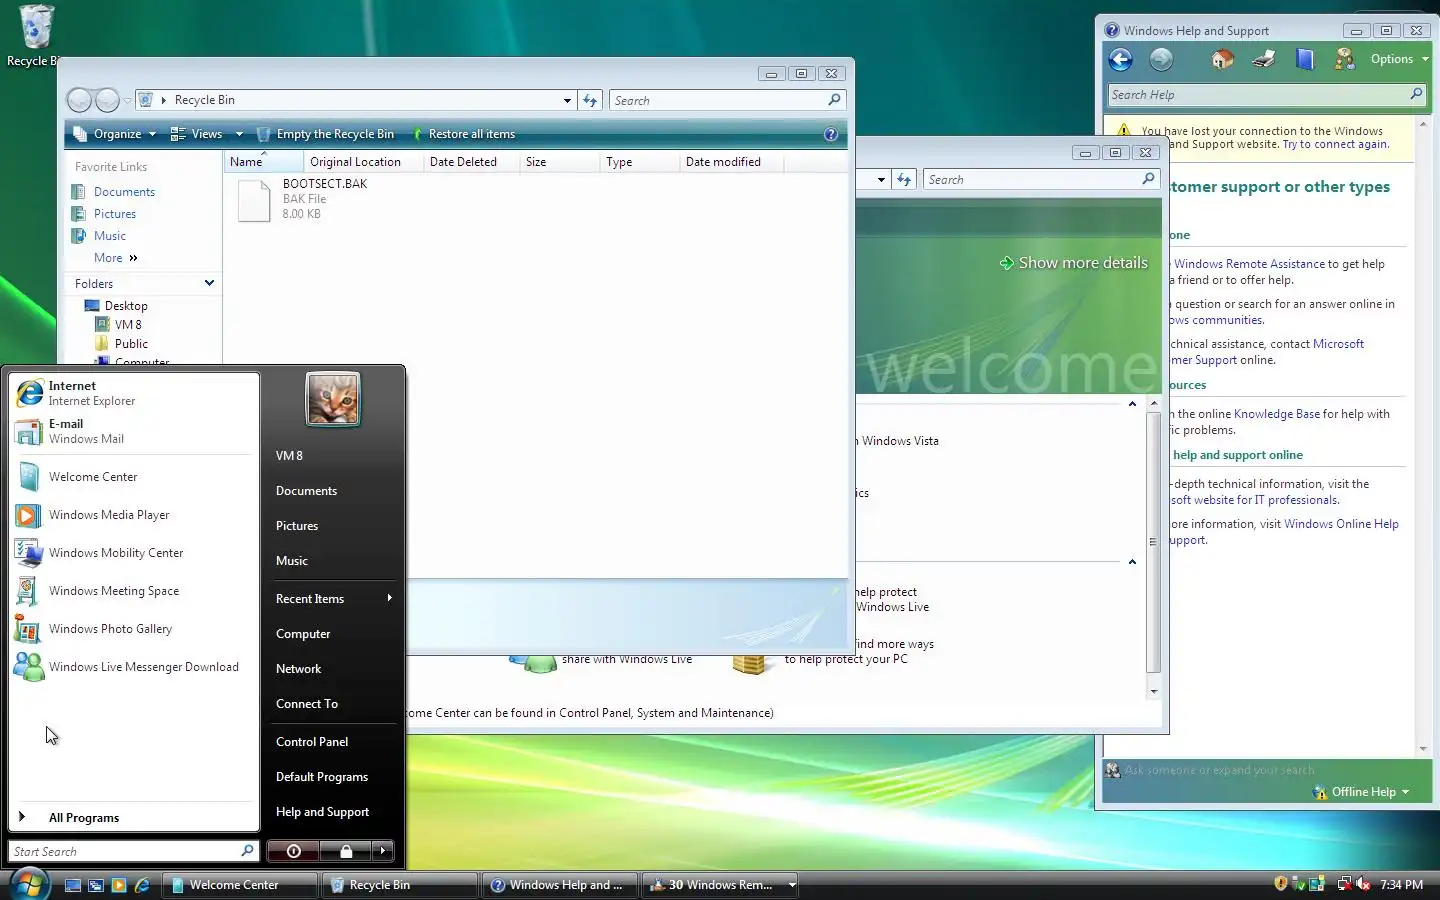This screenshot has height=900, width=1440.
Task: Click Restore all items
Action: 463,134
